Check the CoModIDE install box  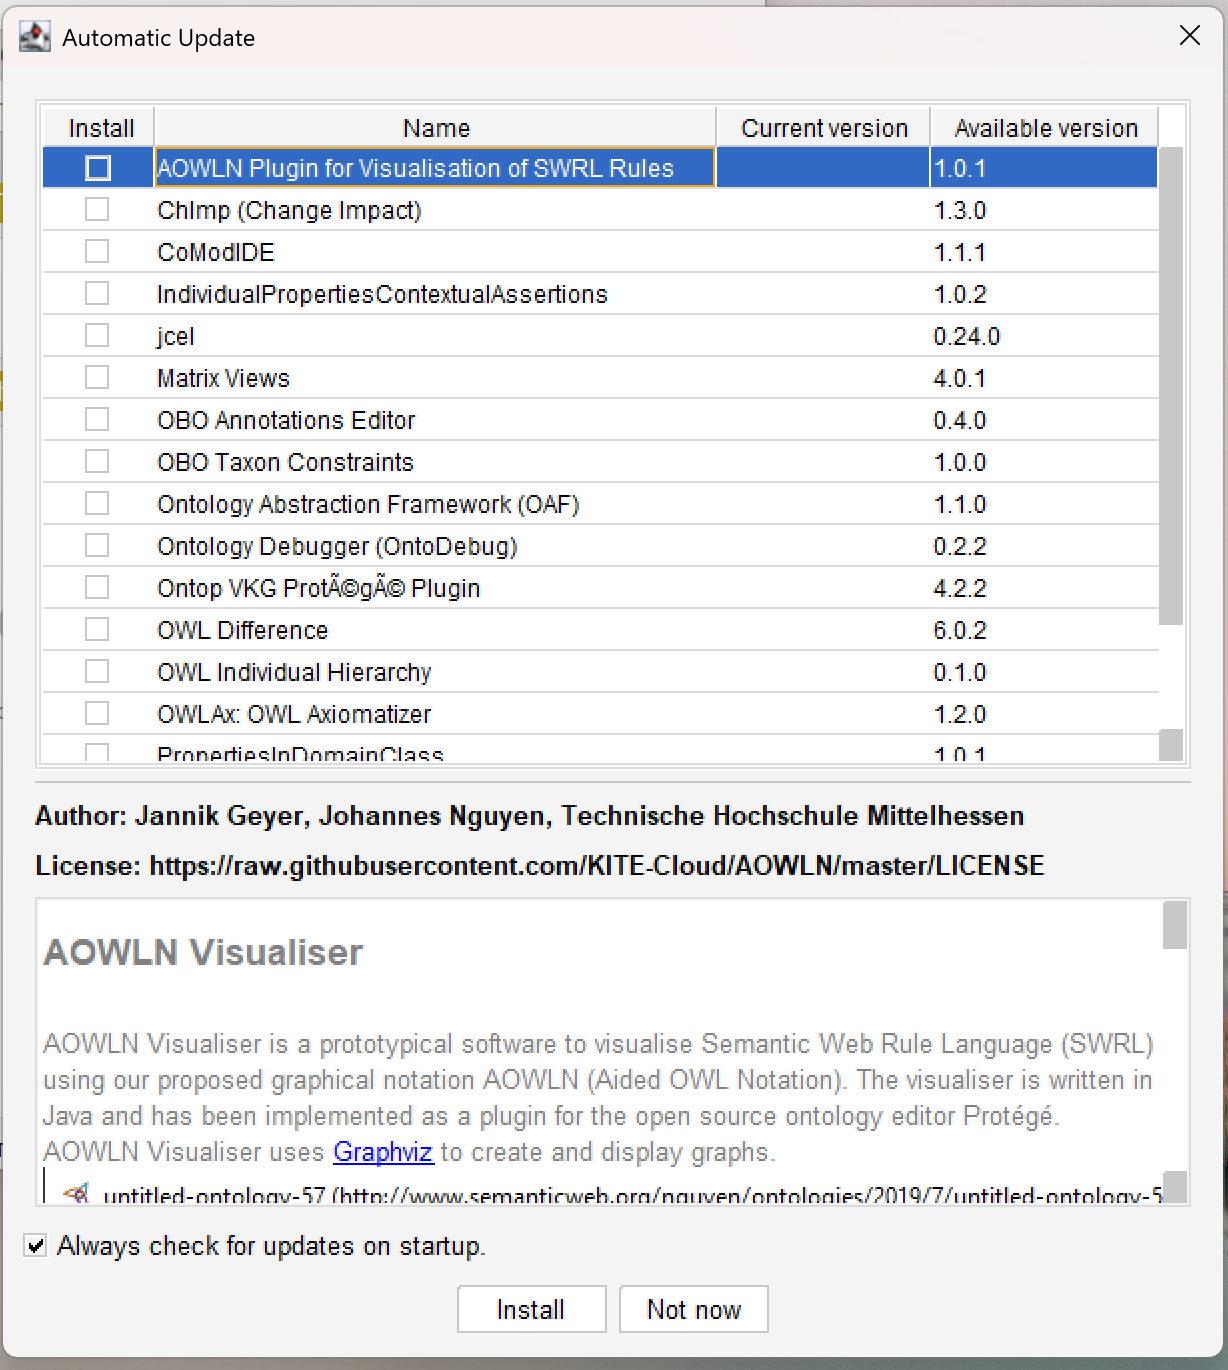(97, 252)
